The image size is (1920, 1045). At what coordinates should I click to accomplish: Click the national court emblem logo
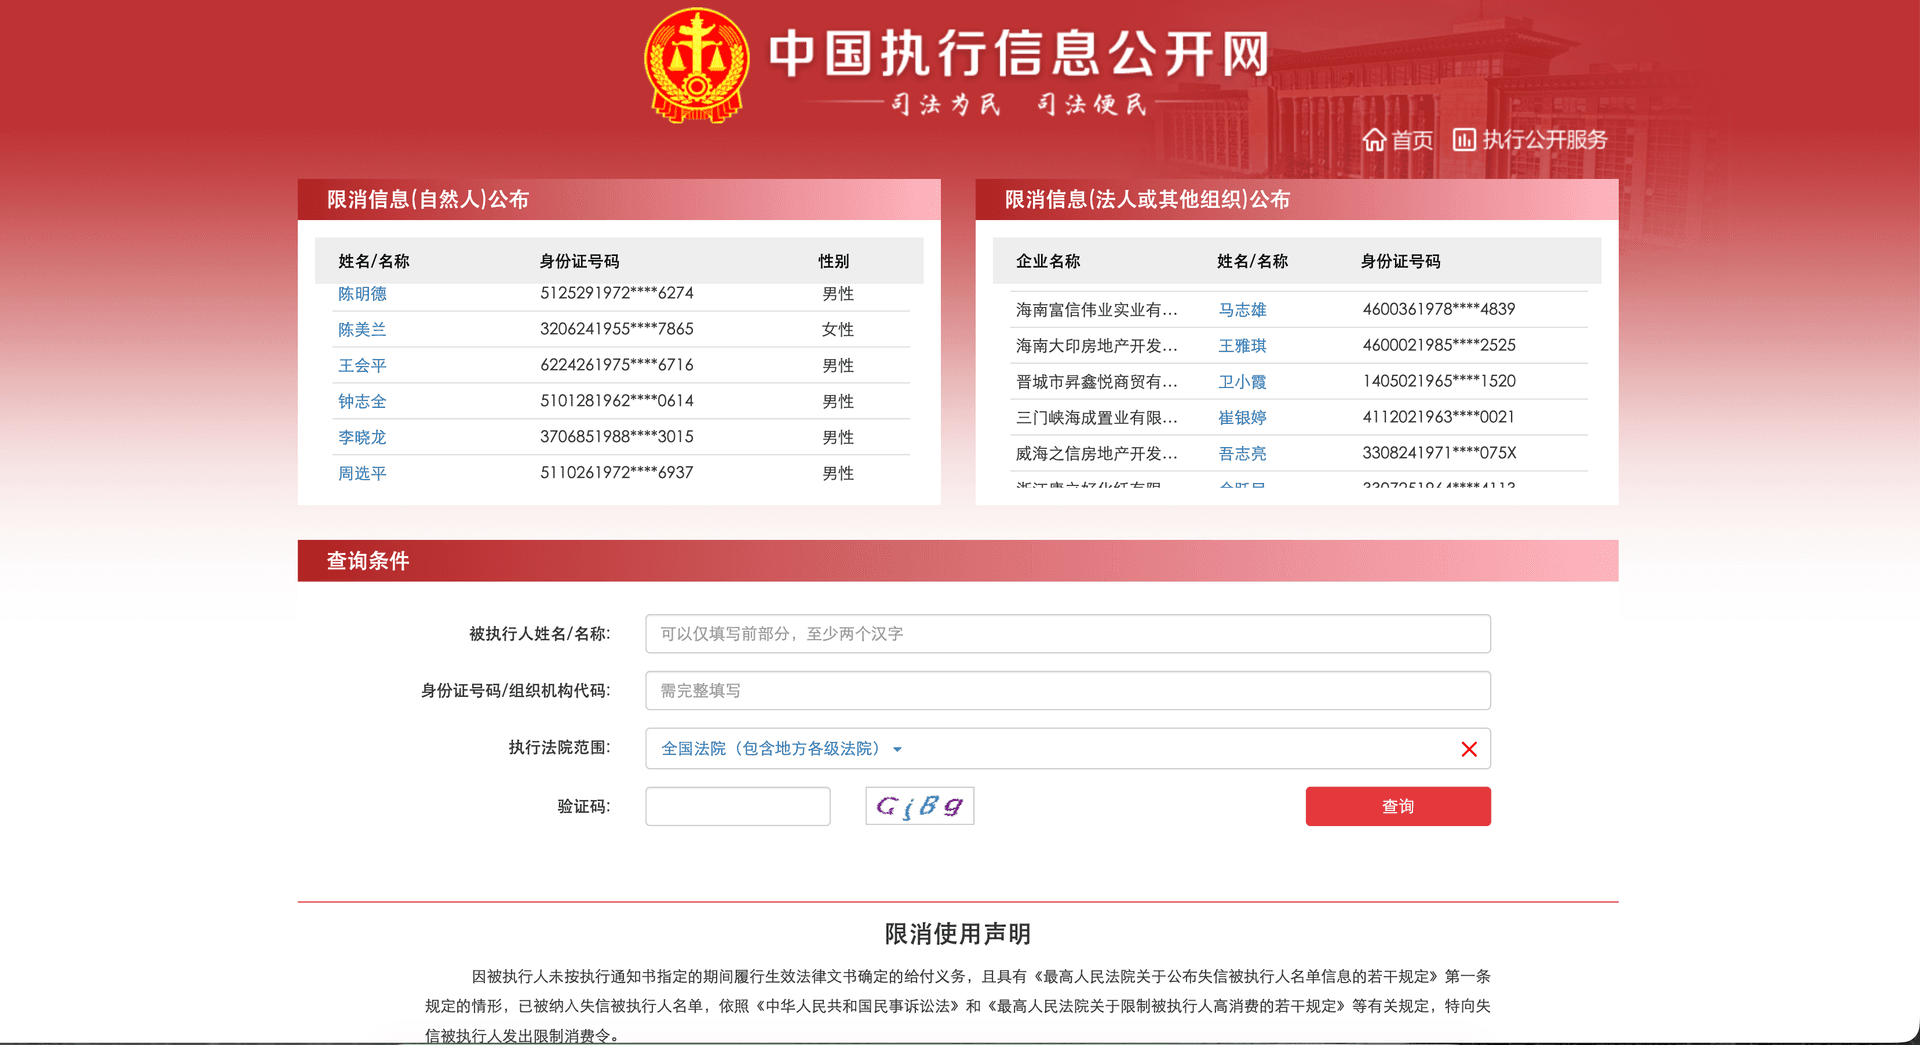click(695, 65)
